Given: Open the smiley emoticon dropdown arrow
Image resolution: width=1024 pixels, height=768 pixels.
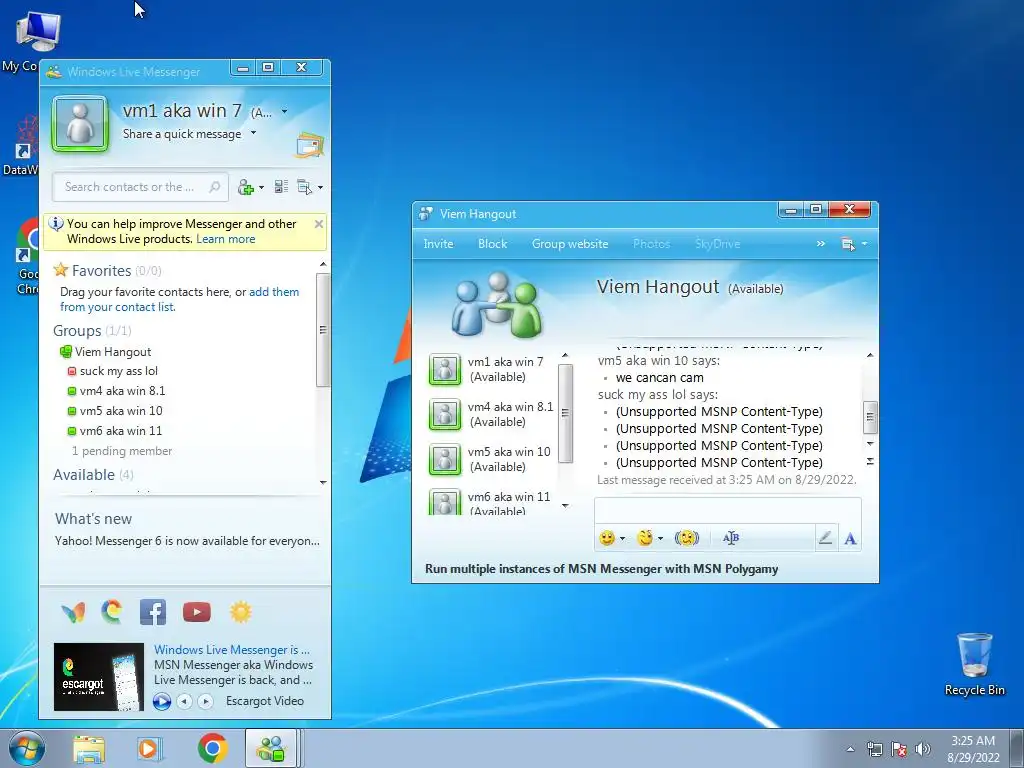Looking at the screenshot, I should pyautogui.click(x=622, y=539).
